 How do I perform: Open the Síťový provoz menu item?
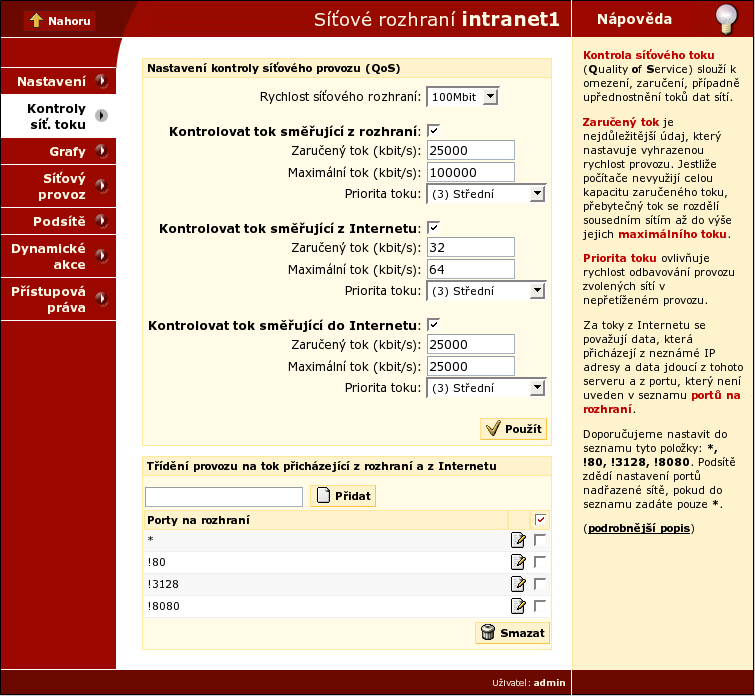[58, 186]
